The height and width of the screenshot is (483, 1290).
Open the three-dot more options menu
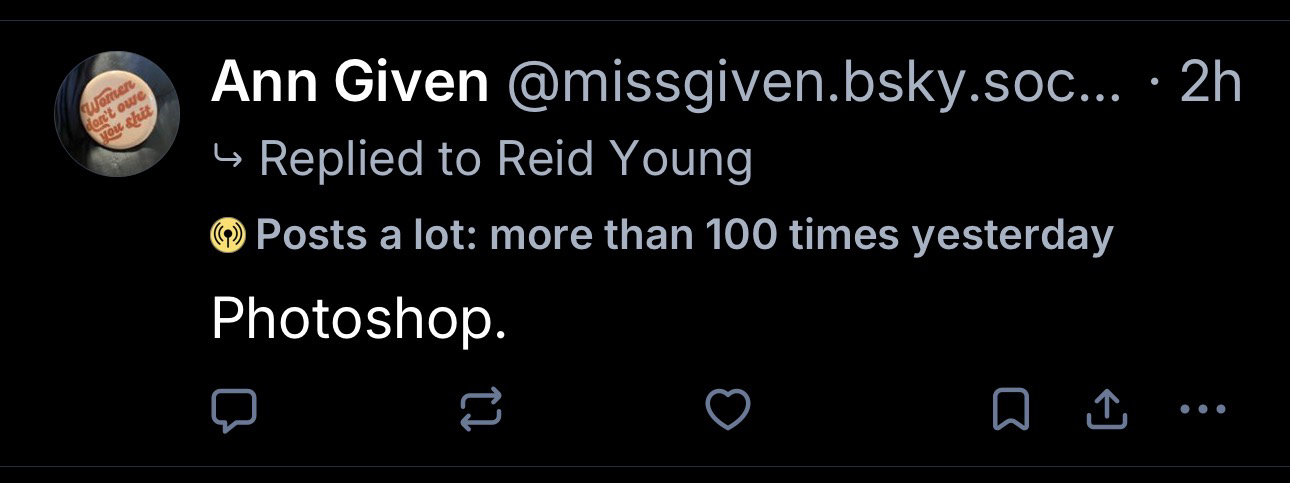coord(1201,409)
